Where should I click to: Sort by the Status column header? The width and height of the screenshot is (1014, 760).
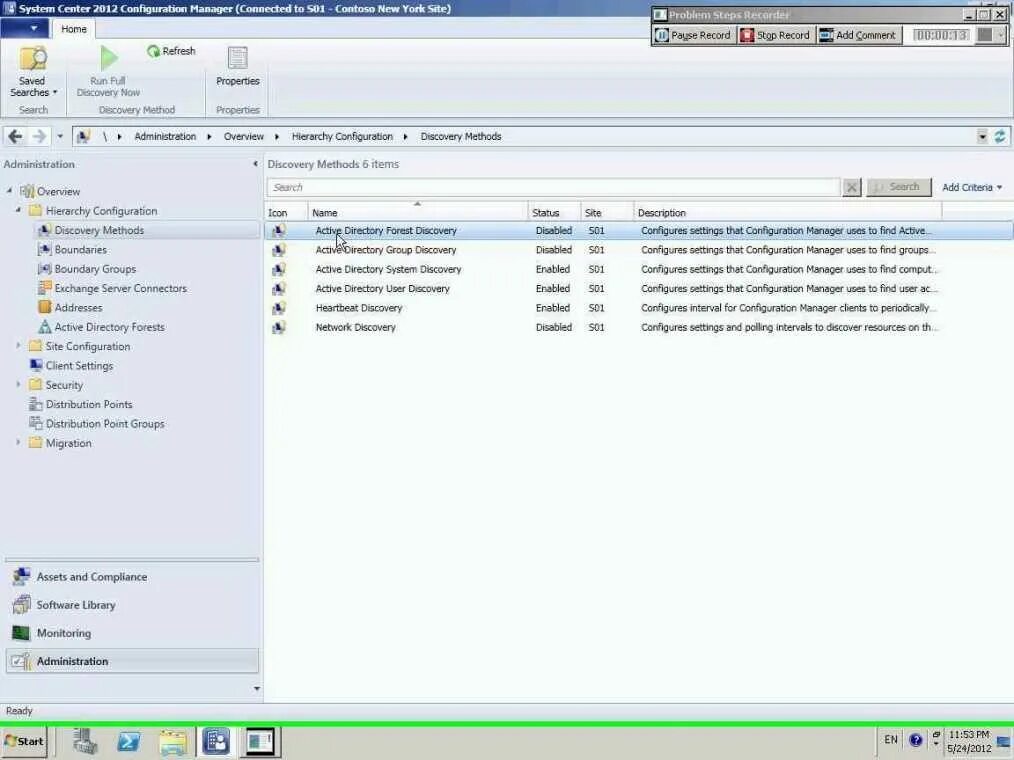(554, 212)
